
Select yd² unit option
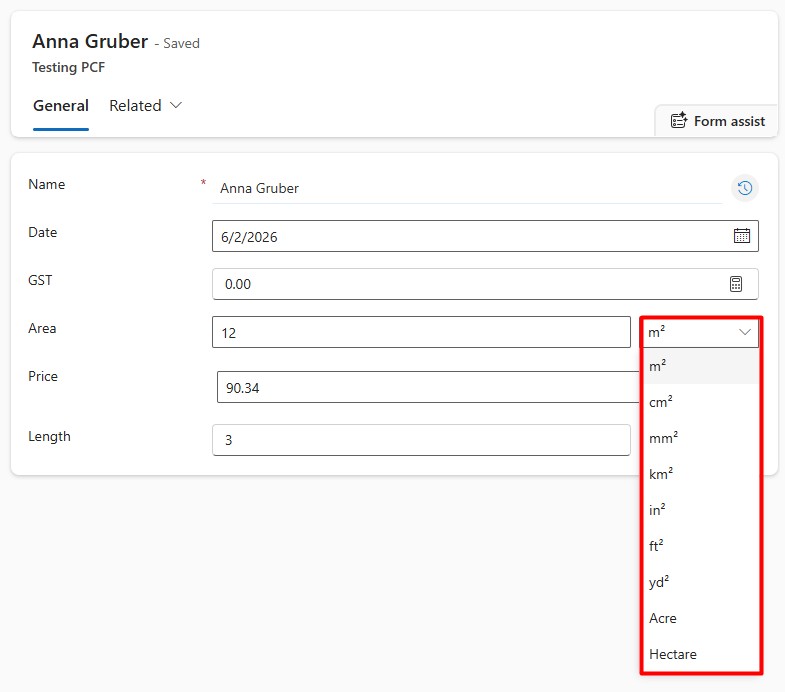[700, 582]
